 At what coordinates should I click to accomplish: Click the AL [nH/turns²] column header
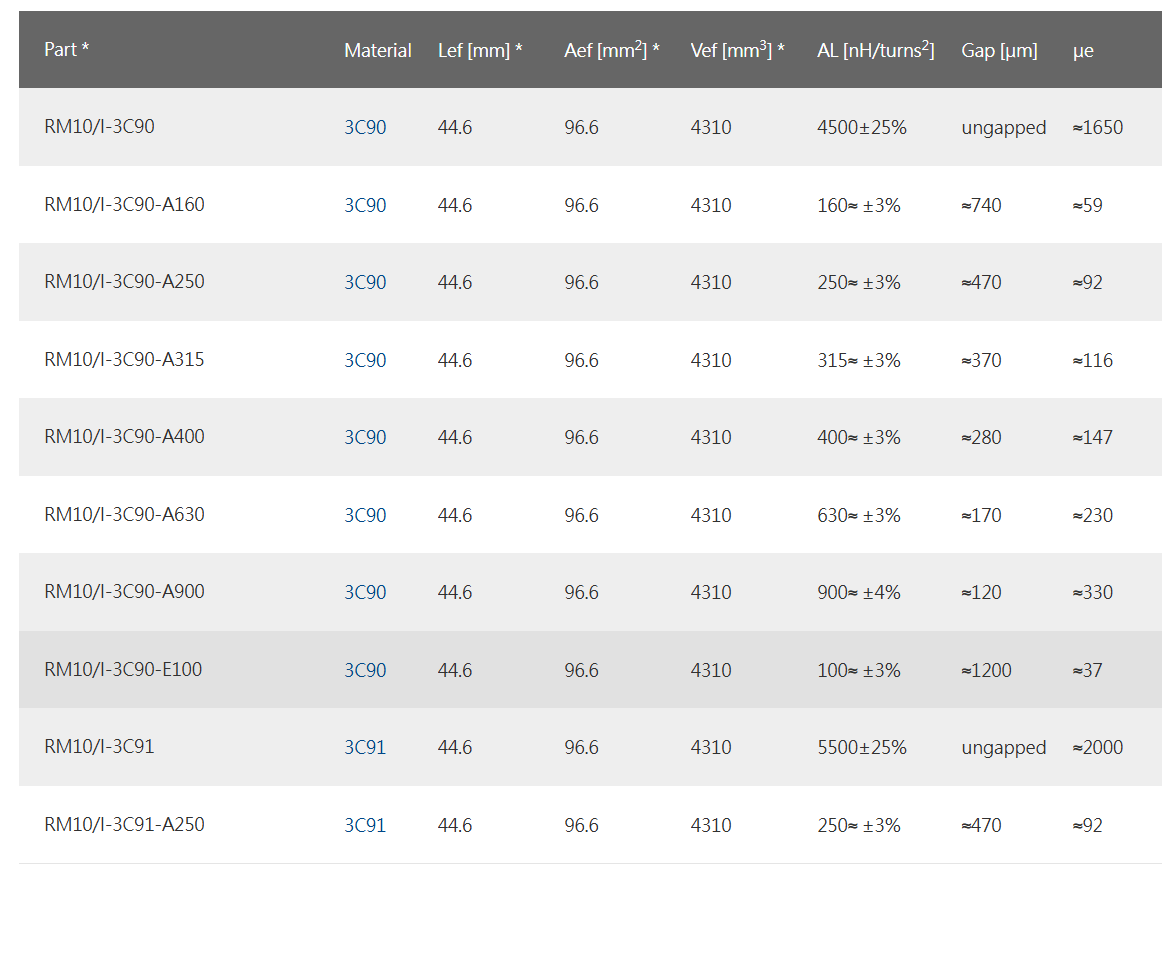875,51
